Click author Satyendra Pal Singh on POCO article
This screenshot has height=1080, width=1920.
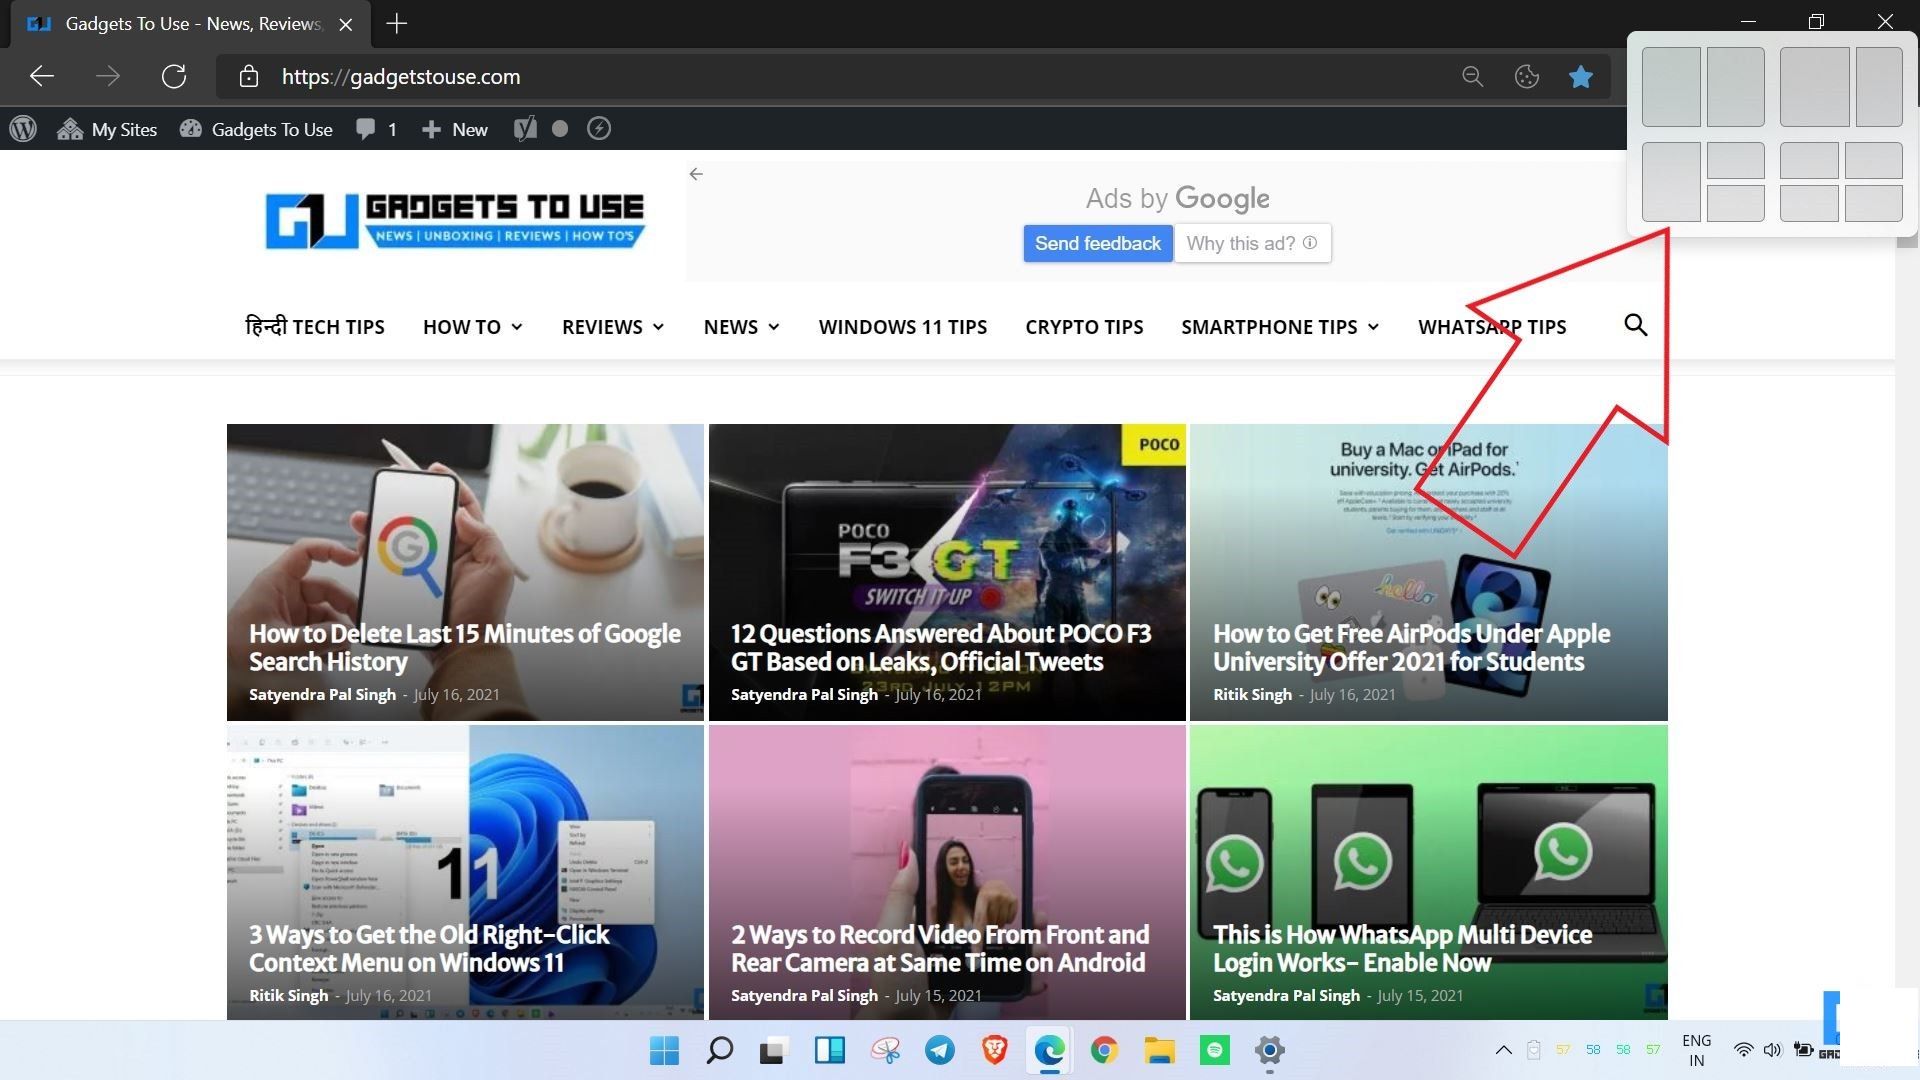[804, 694]
